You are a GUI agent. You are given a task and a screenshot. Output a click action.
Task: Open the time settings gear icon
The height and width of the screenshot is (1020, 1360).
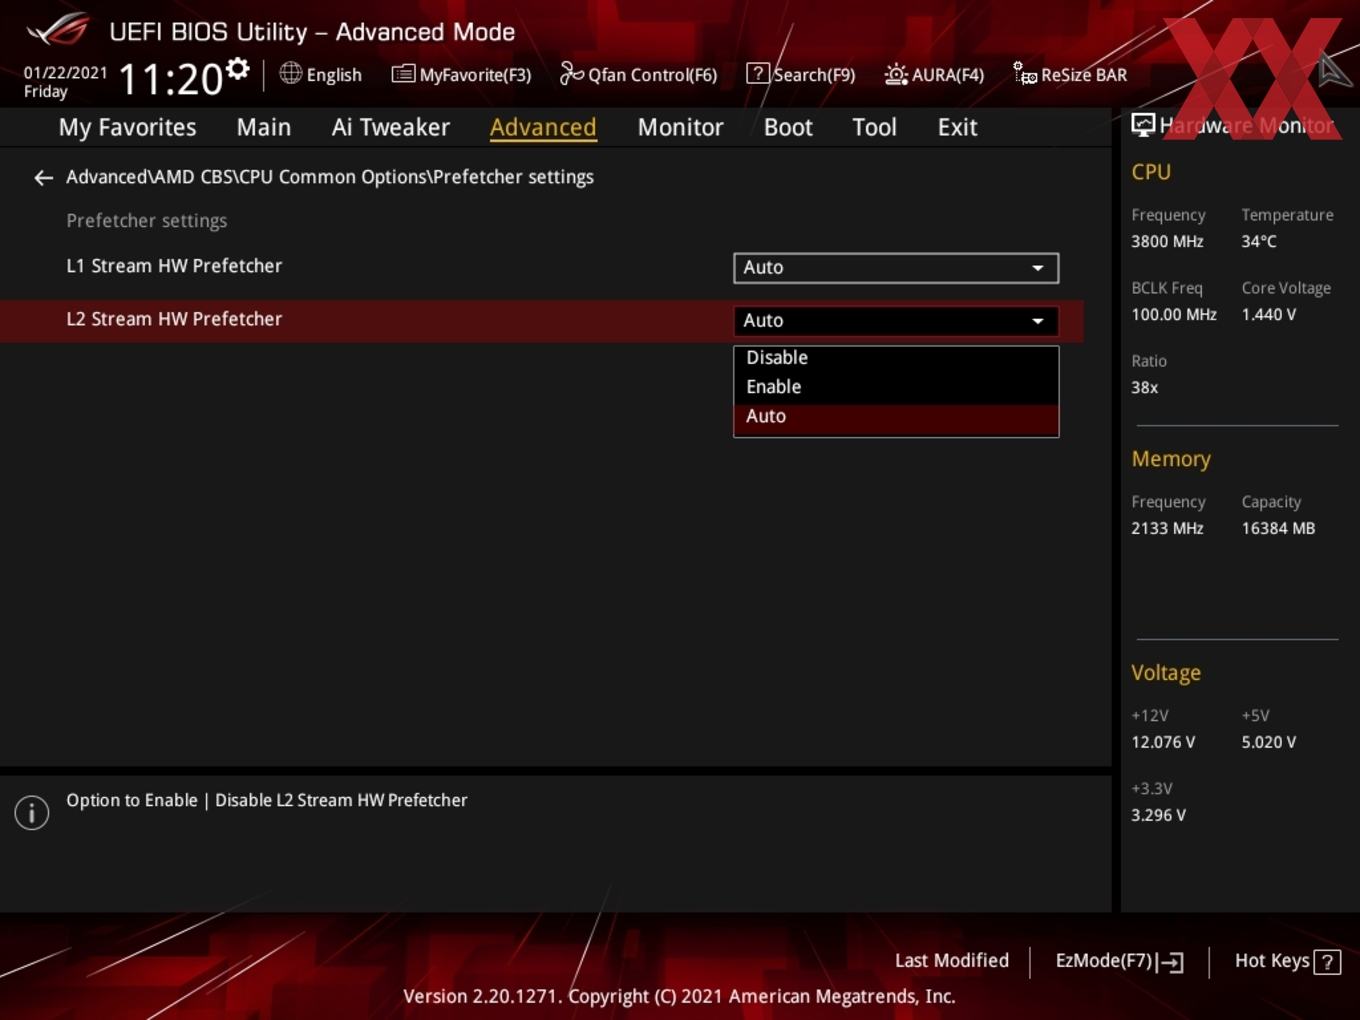(x=238, y=69)
